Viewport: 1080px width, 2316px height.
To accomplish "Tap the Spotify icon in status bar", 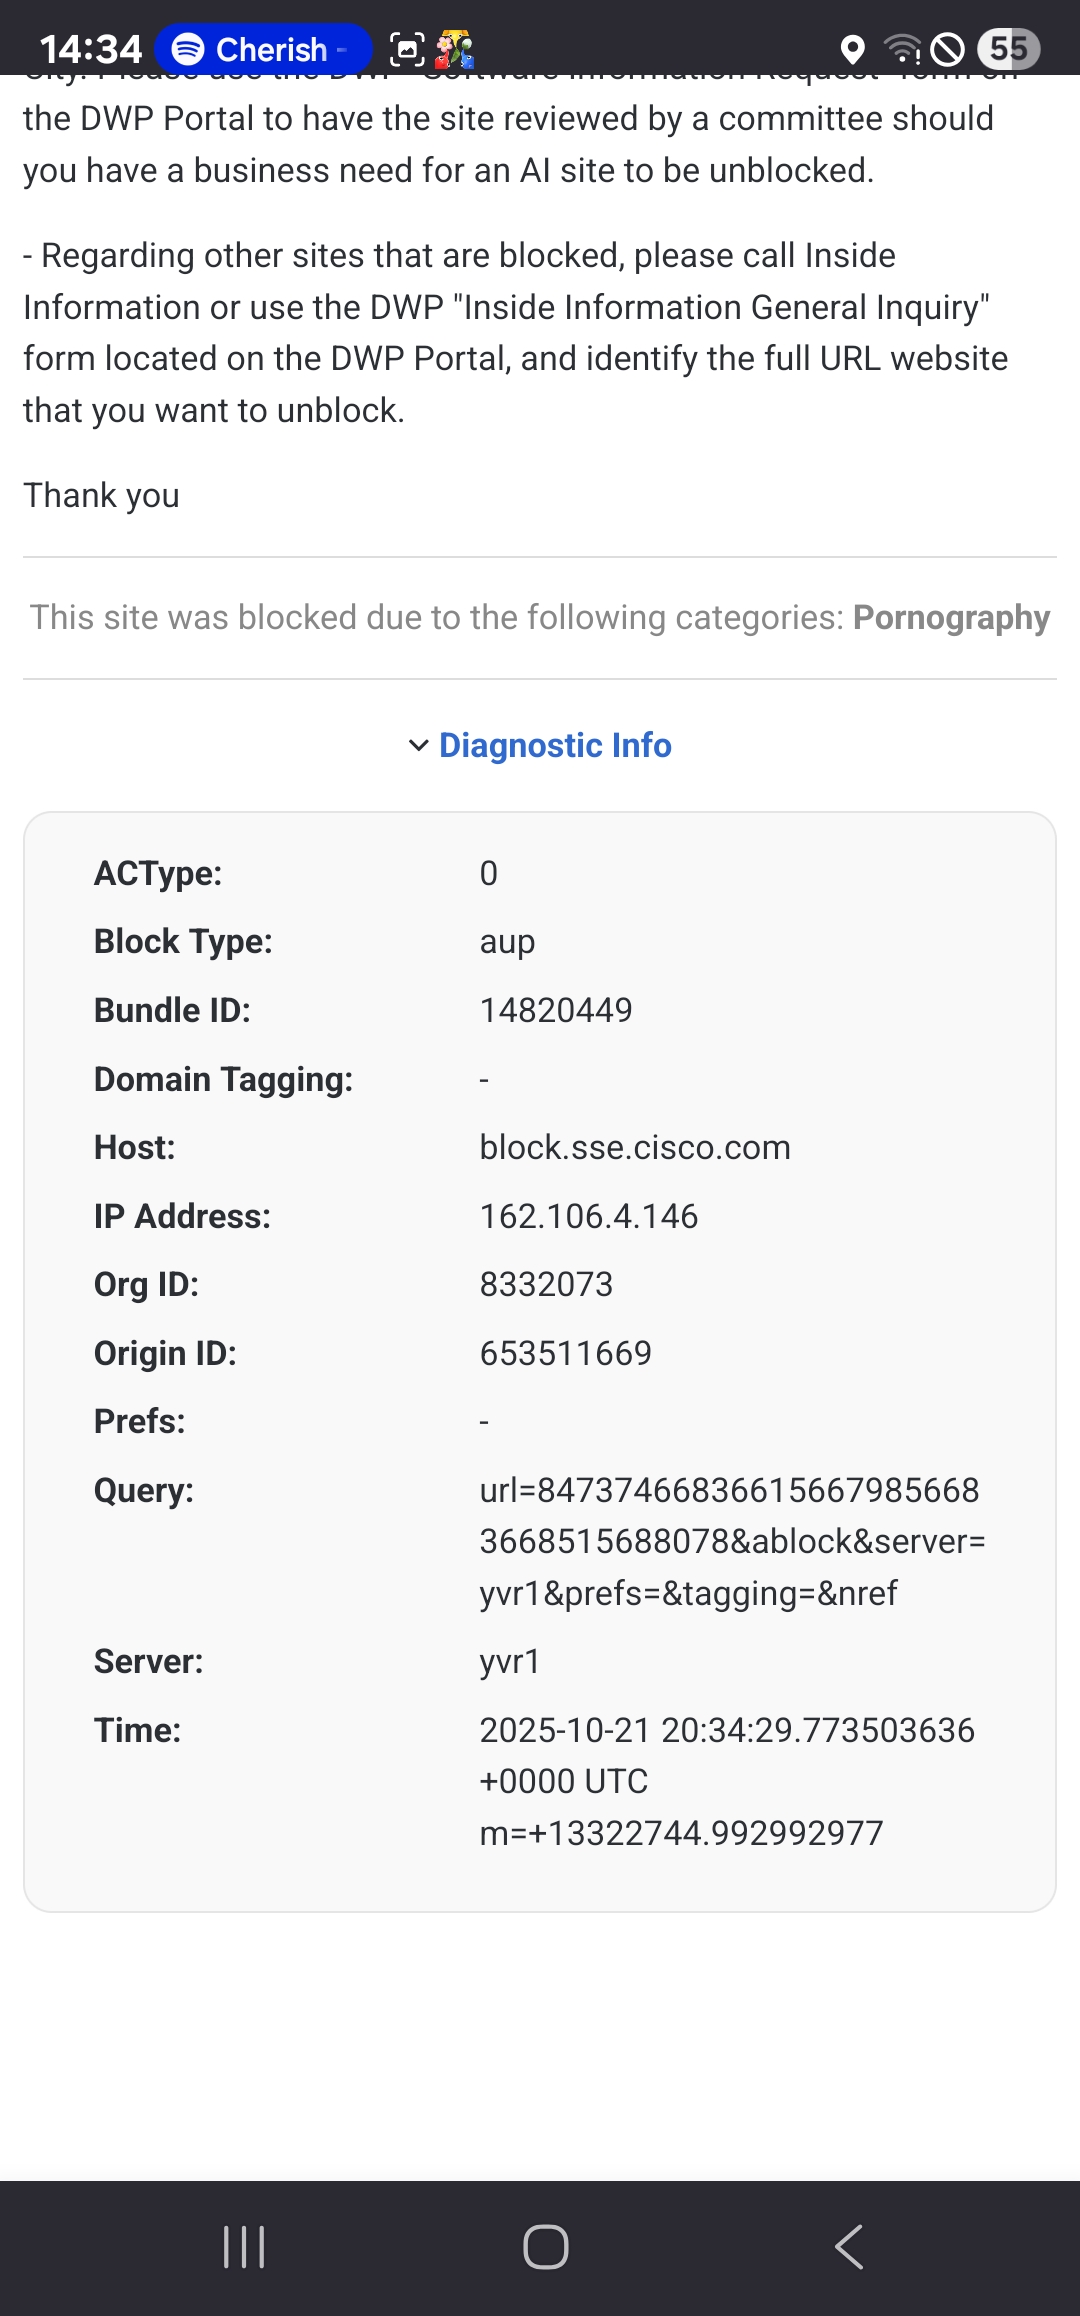I will pos(188,48).
